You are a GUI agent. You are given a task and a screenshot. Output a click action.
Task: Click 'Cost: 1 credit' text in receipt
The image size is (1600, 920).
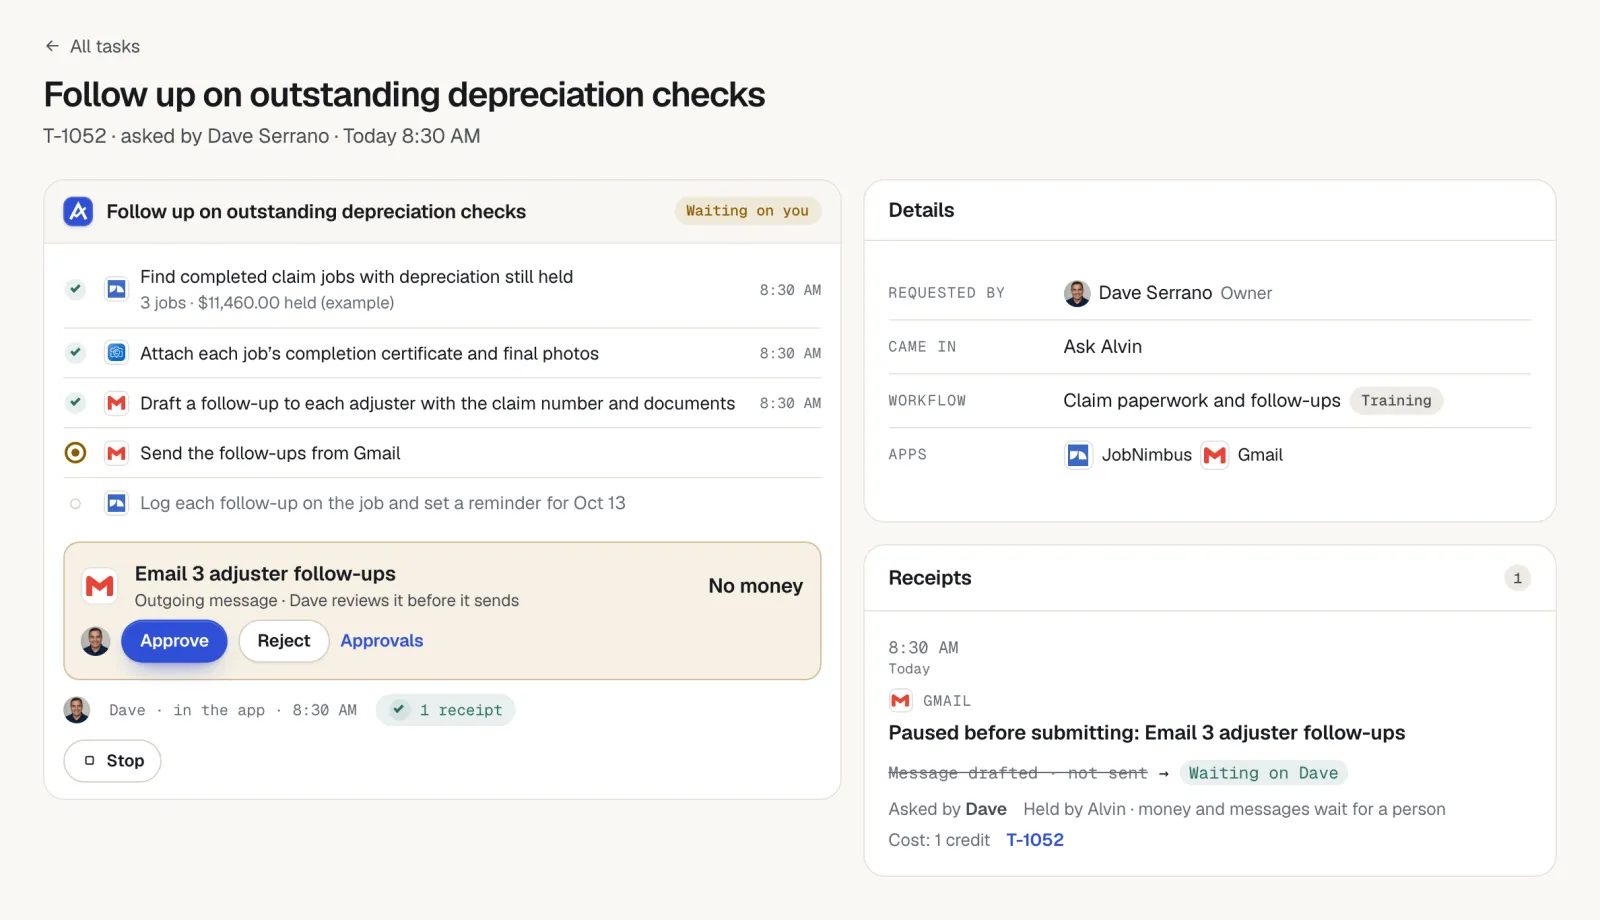click(939, 840)
